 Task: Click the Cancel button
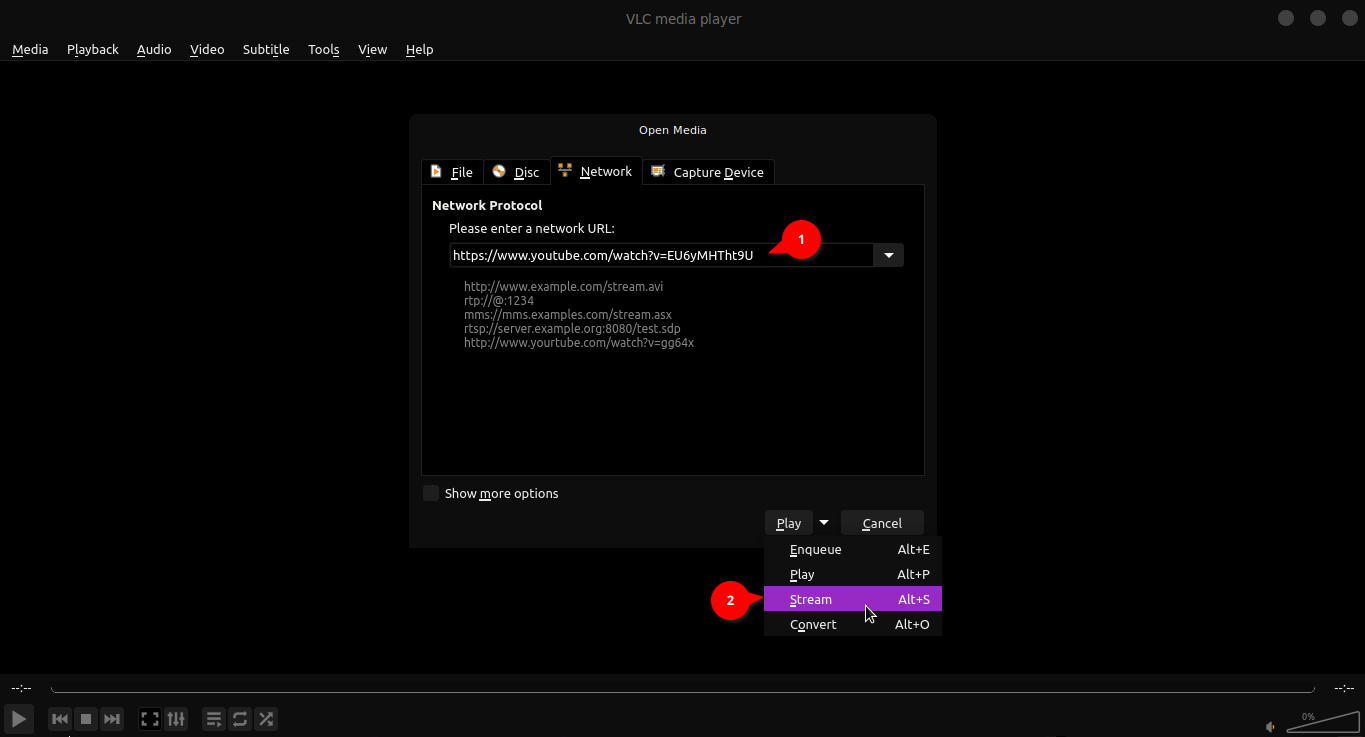882,523
